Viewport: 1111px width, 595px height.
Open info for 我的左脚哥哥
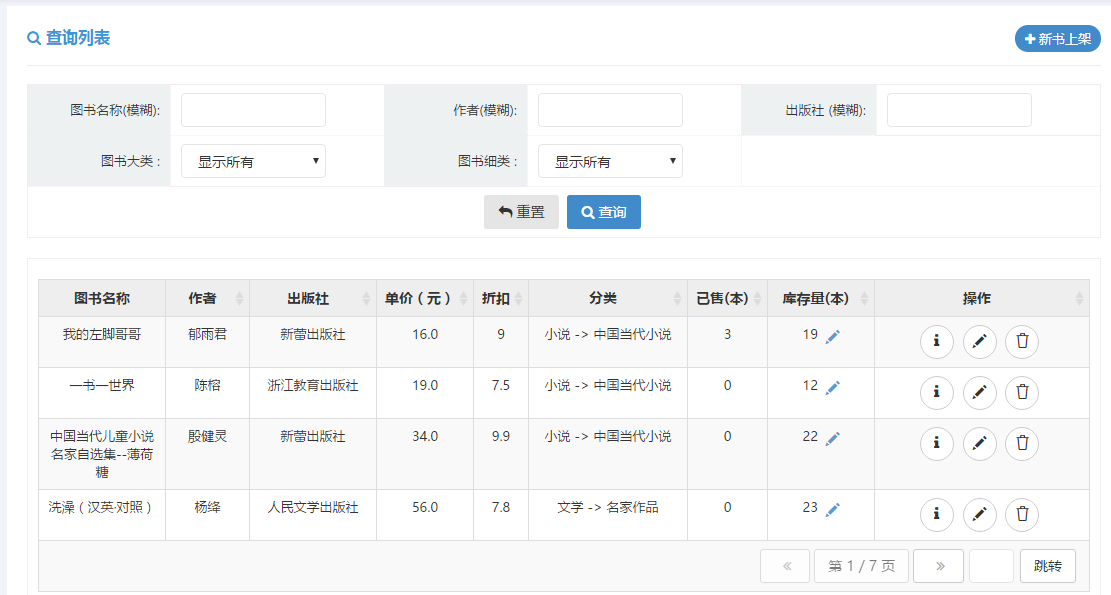click(x=937, y=341)
